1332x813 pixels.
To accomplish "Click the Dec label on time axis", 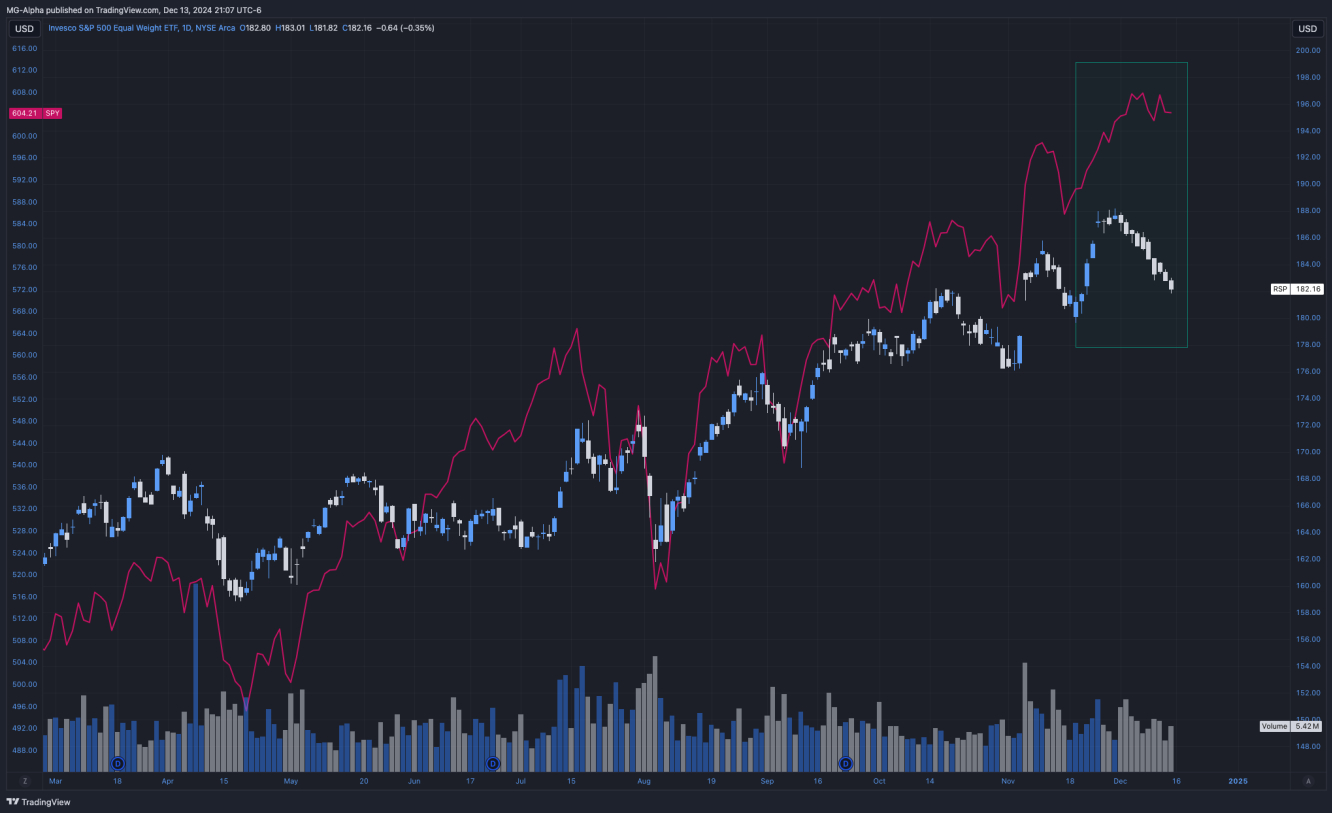I will pyautogui.click(x=1120, y=780).
